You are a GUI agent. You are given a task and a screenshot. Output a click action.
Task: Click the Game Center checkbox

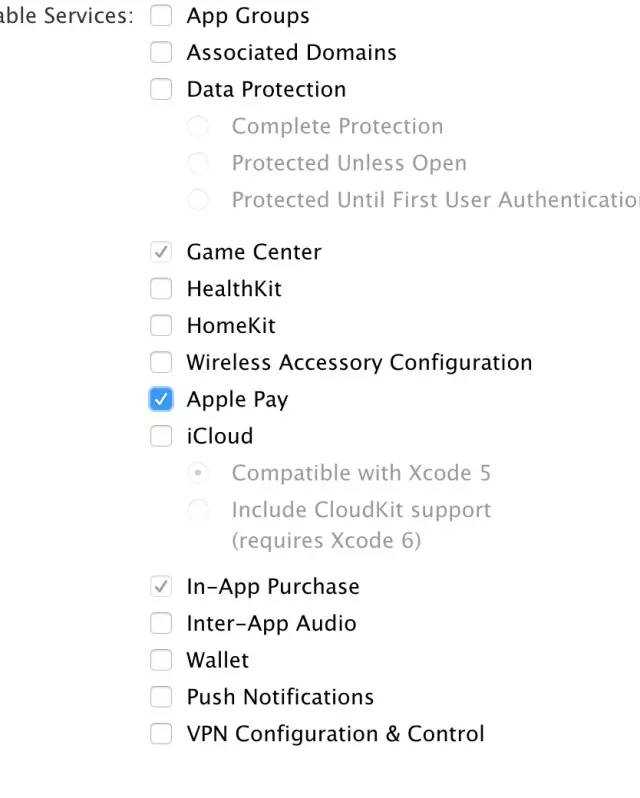tap(161, 251)
